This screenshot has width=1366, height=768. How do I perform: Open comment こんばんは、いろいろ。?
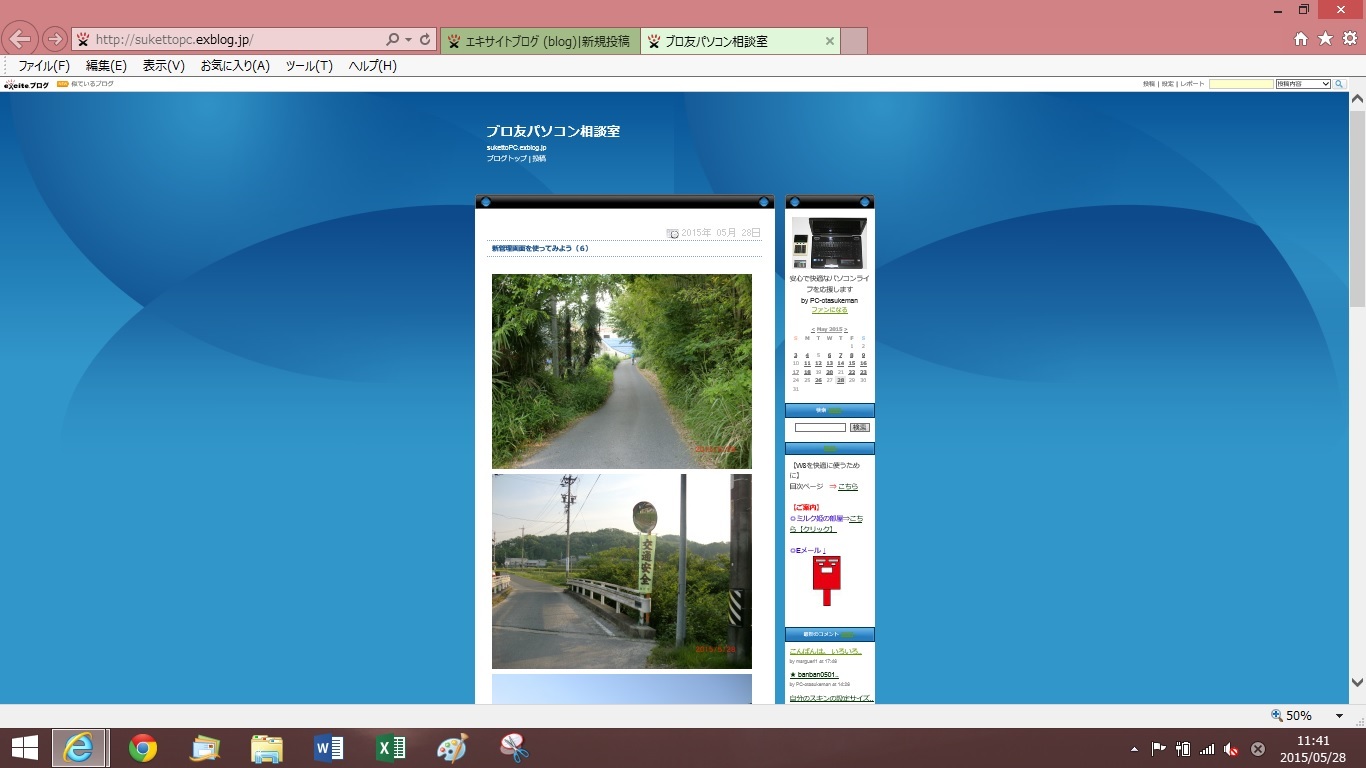825,651
